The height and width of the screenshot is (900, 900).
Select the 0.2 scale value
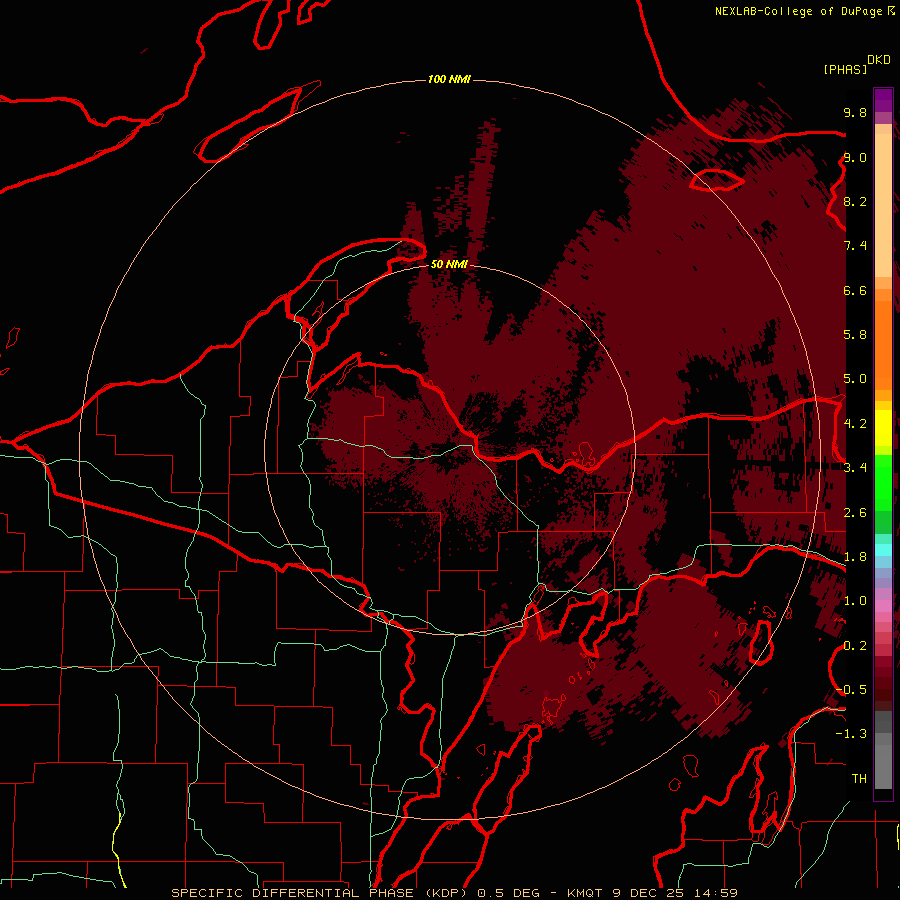[x=855, y=646]
